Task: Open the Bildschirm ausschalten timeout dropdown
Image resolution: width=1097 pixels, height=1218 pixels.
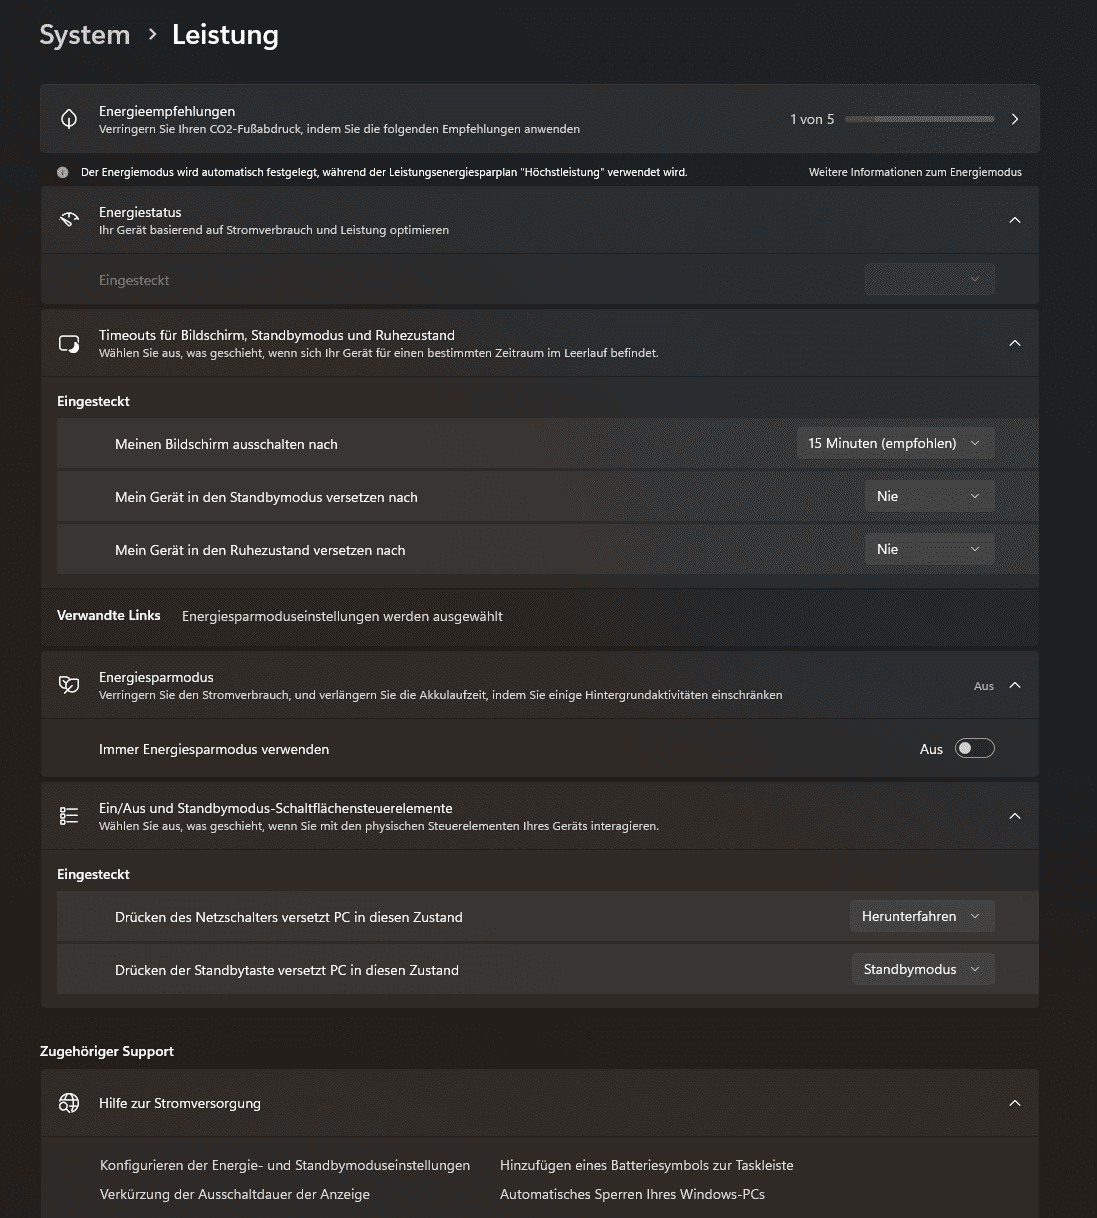Action: tap(895, 443)
